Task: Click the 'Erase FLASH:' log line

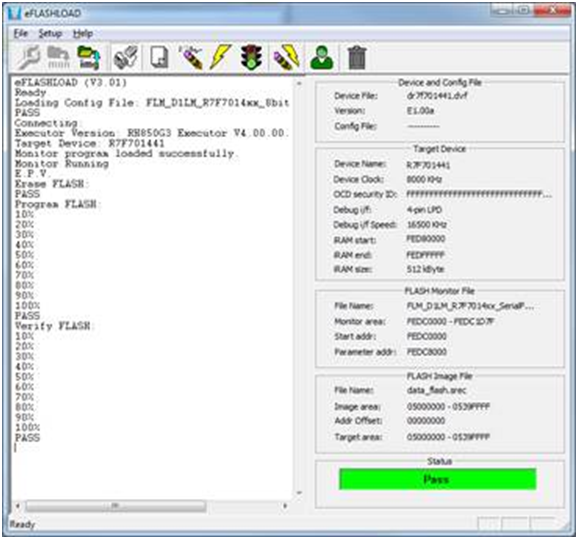Action: [51, 184]
